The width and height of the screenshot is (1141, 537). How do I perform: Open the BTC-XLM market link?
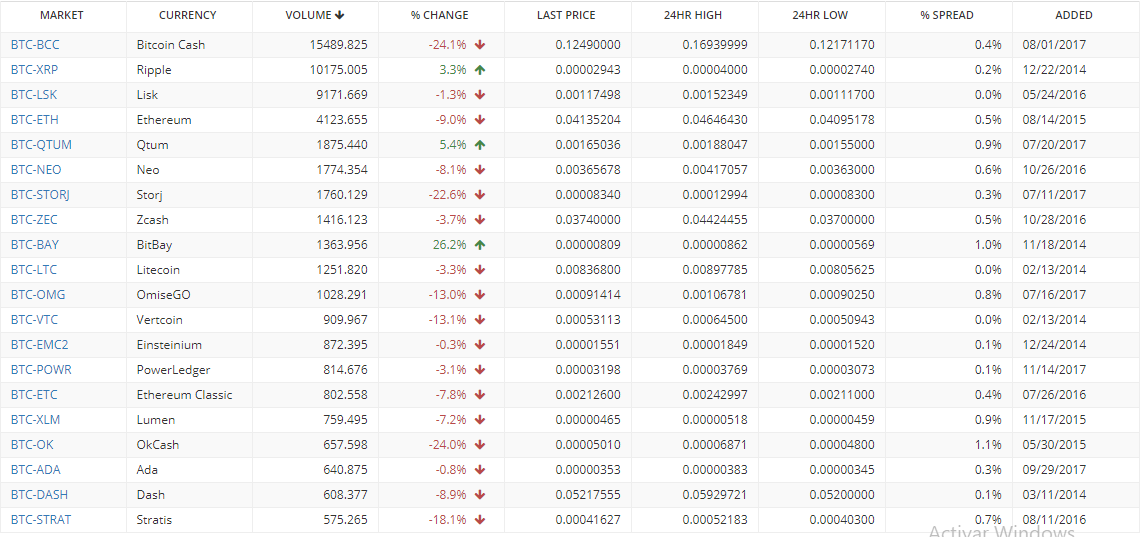tap(36, 420)
